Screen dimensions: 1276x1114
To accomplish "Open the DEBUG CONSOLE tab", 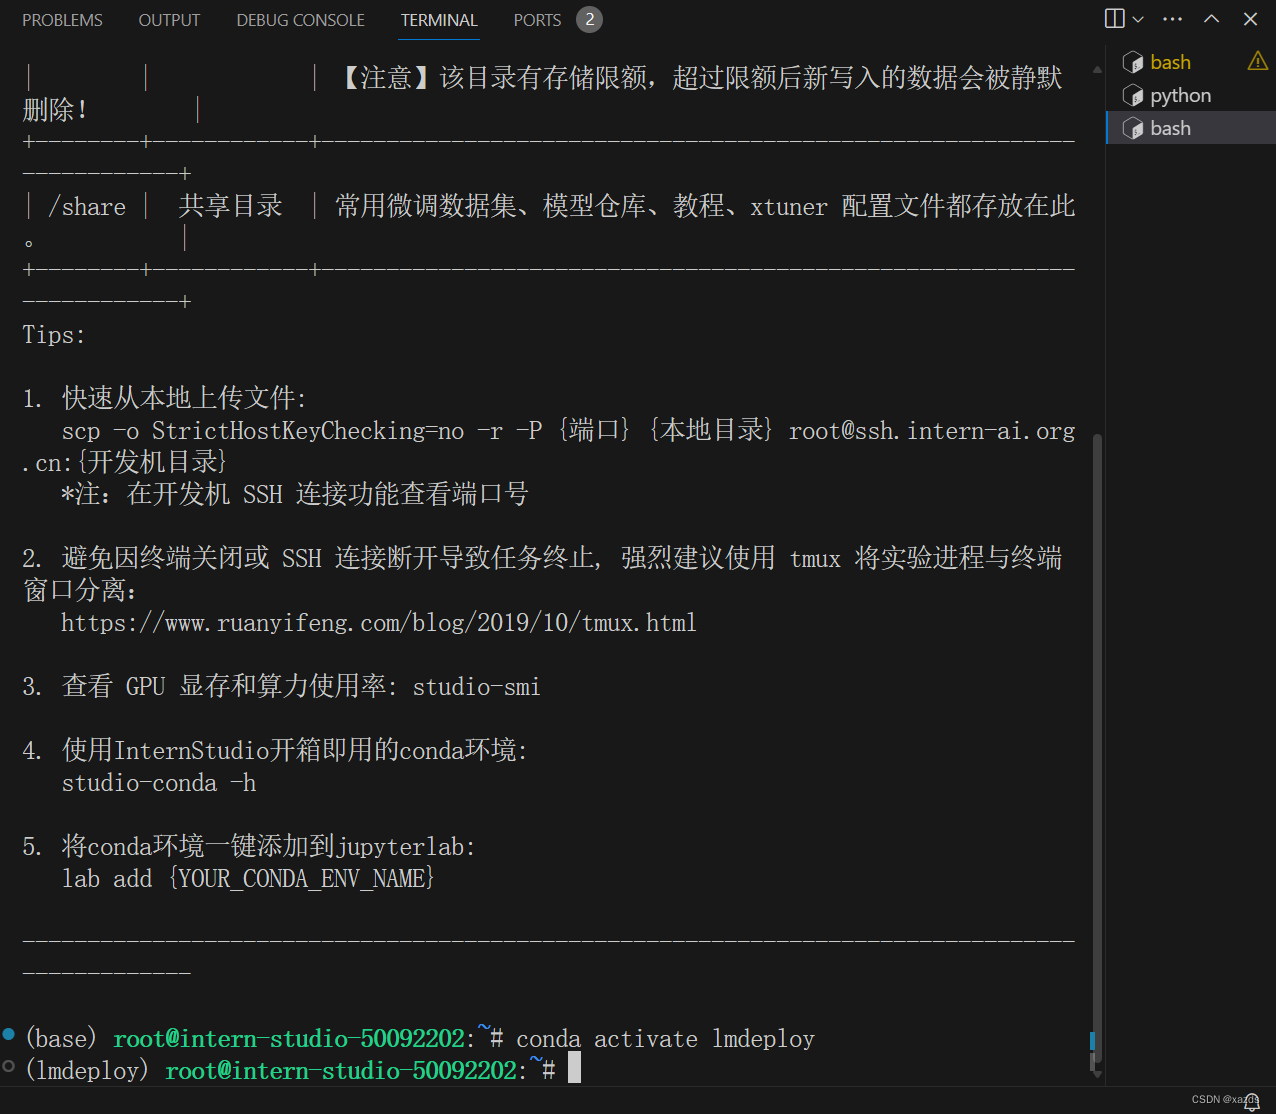I will pos(300,19).
